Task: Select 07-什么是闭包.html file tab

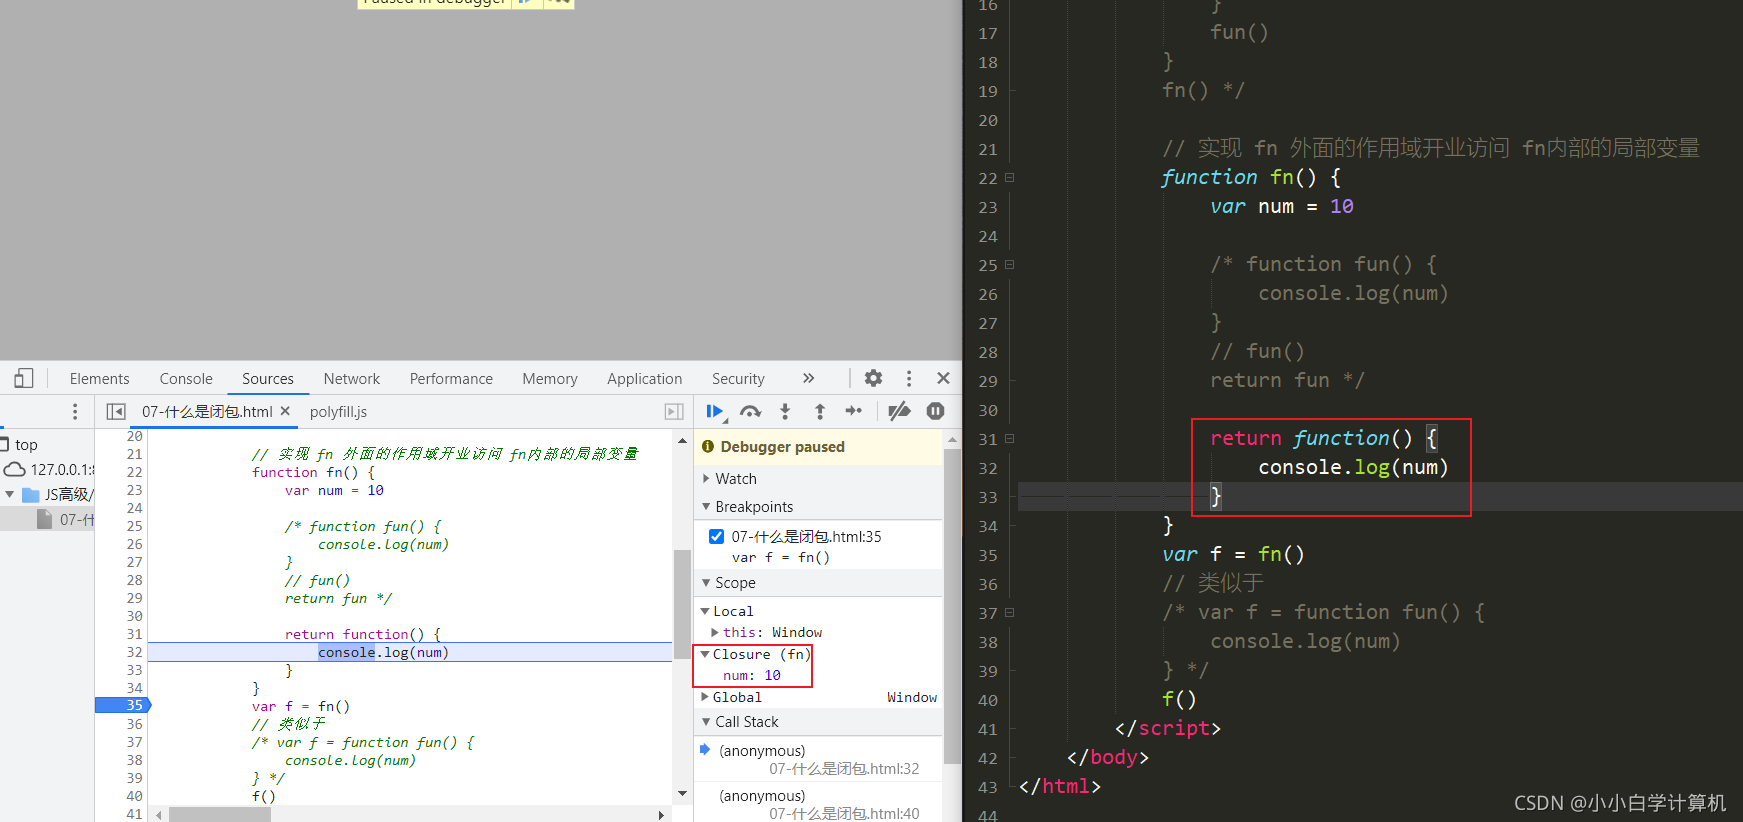Action: pos(207,412)
